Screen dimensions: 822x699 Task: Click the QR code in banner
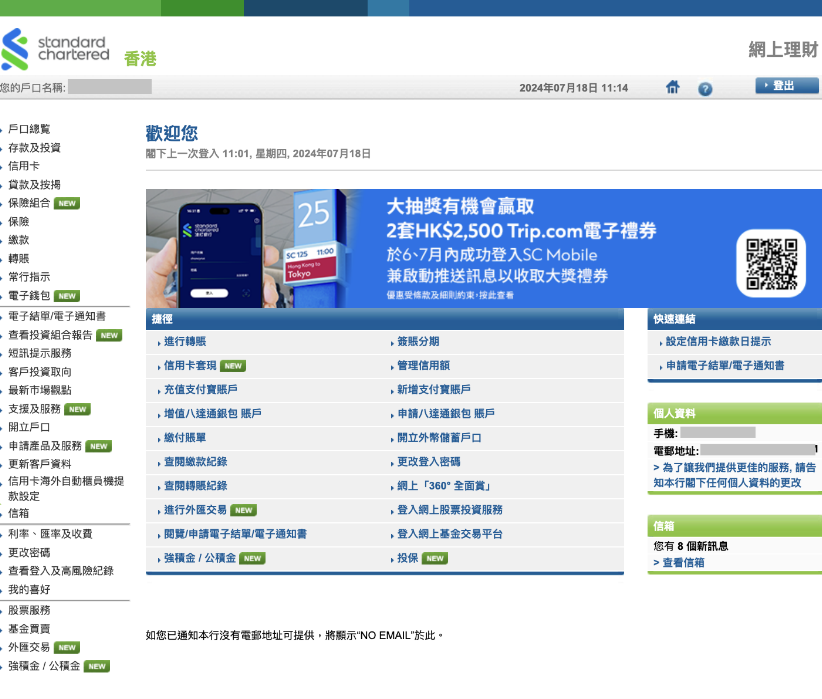[770, 264]
